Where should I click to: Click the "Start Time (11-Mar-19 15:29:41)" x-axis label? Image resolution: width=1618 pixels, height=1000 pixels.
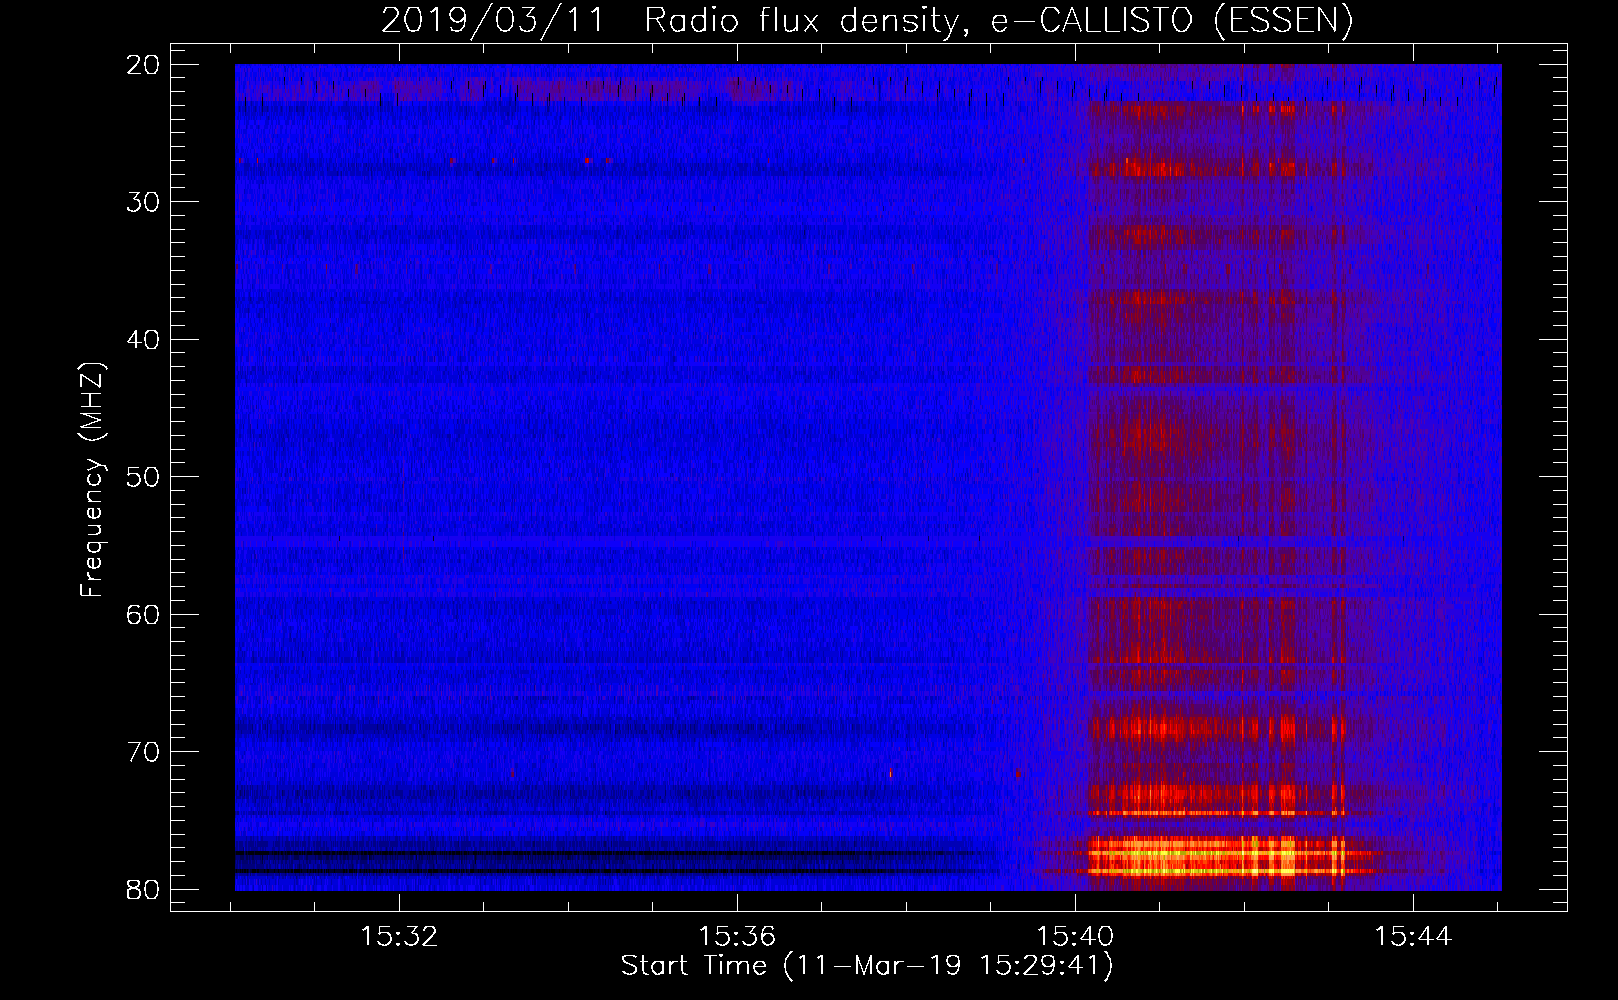[x=867, y=966]
